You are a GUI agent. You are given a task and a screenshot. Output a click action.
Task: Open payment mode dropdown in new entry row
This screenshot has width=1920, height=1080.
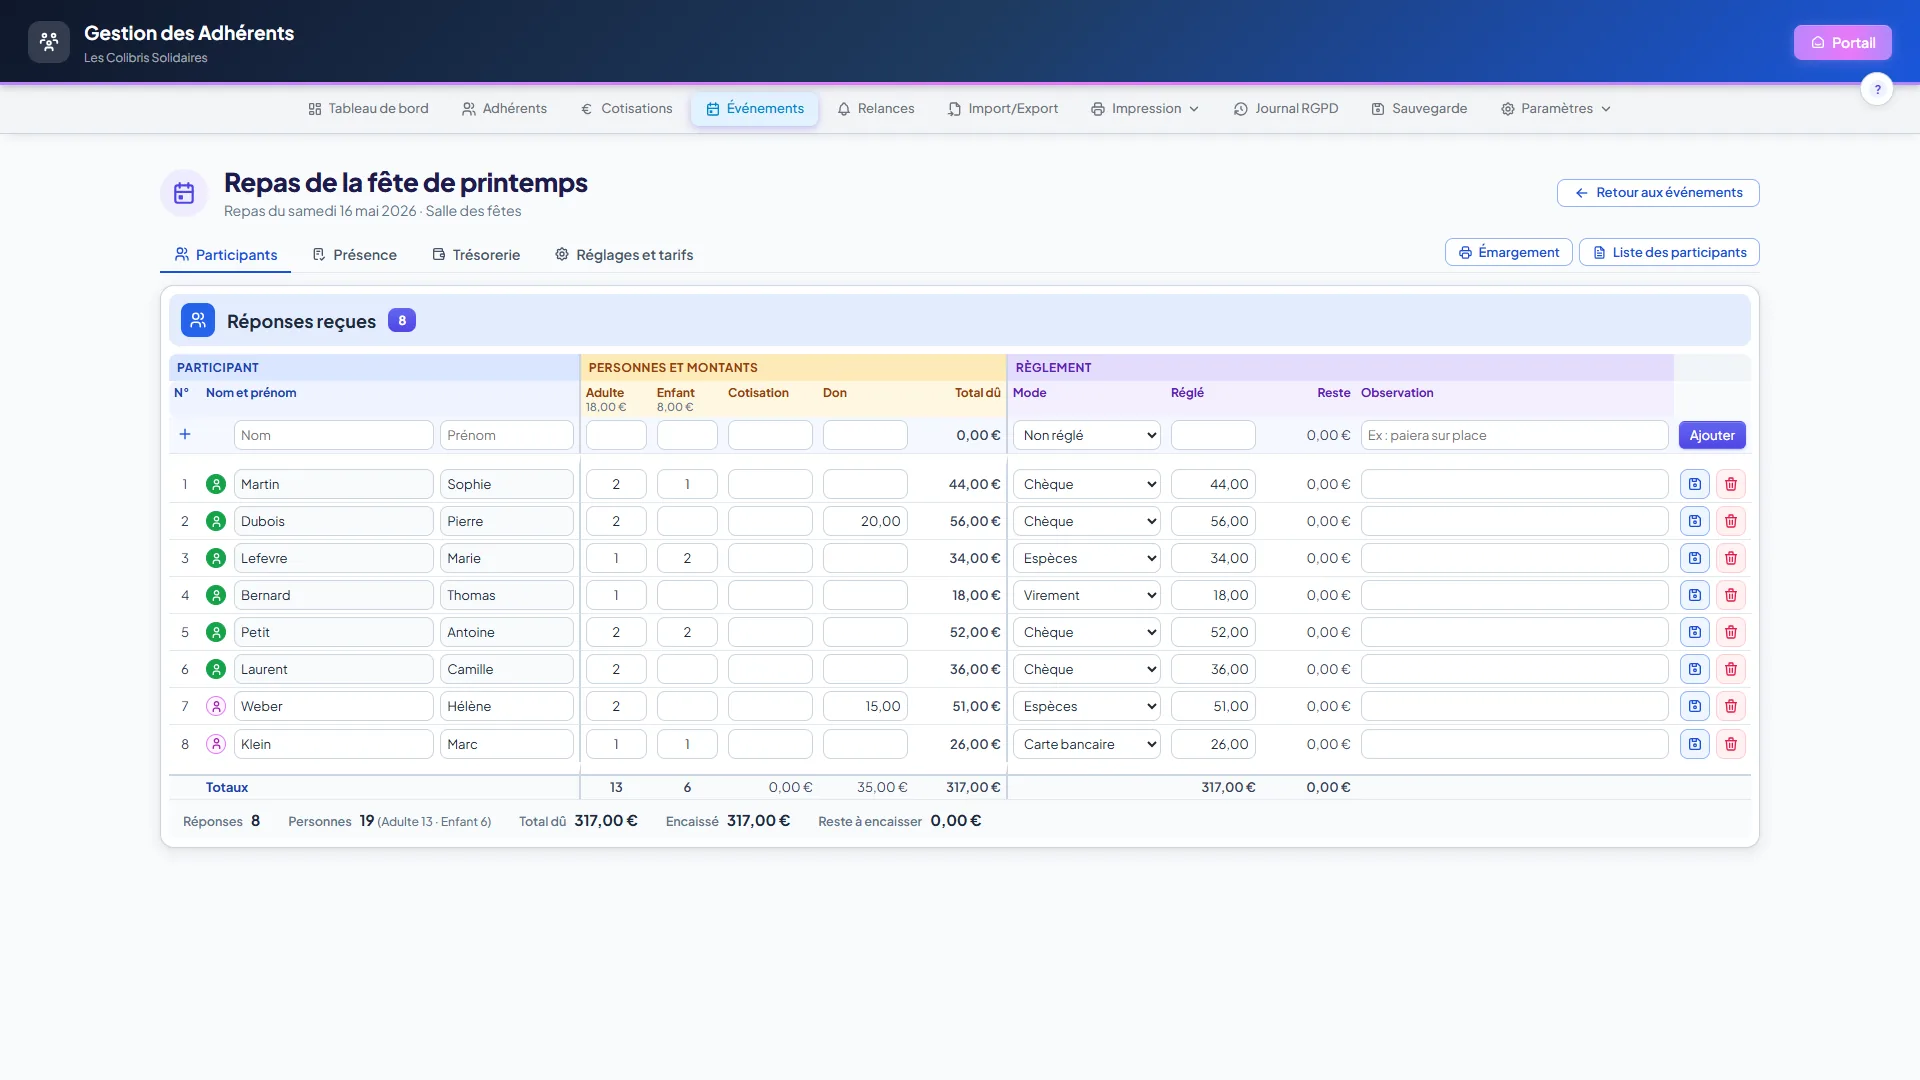1086,435
